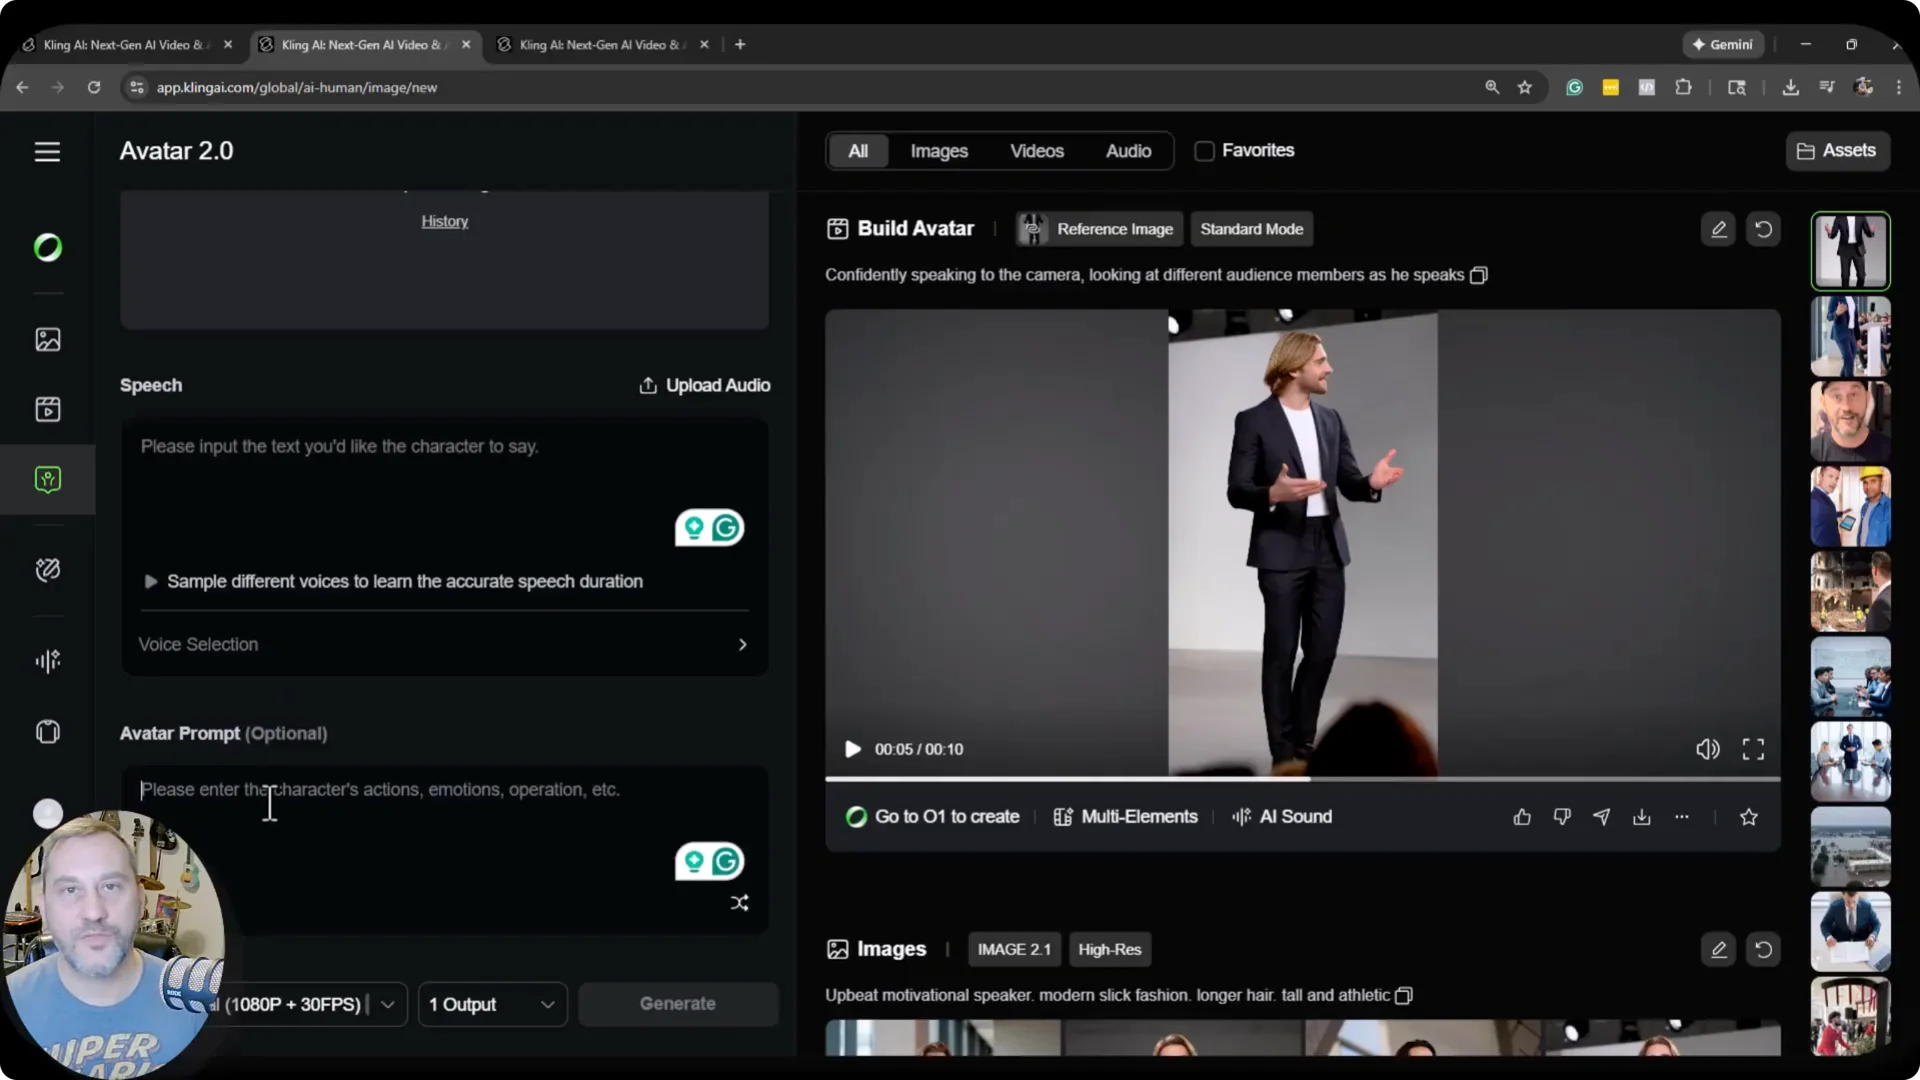
Task: Click the share paper plane icon
Action: tap(1601, 817)
